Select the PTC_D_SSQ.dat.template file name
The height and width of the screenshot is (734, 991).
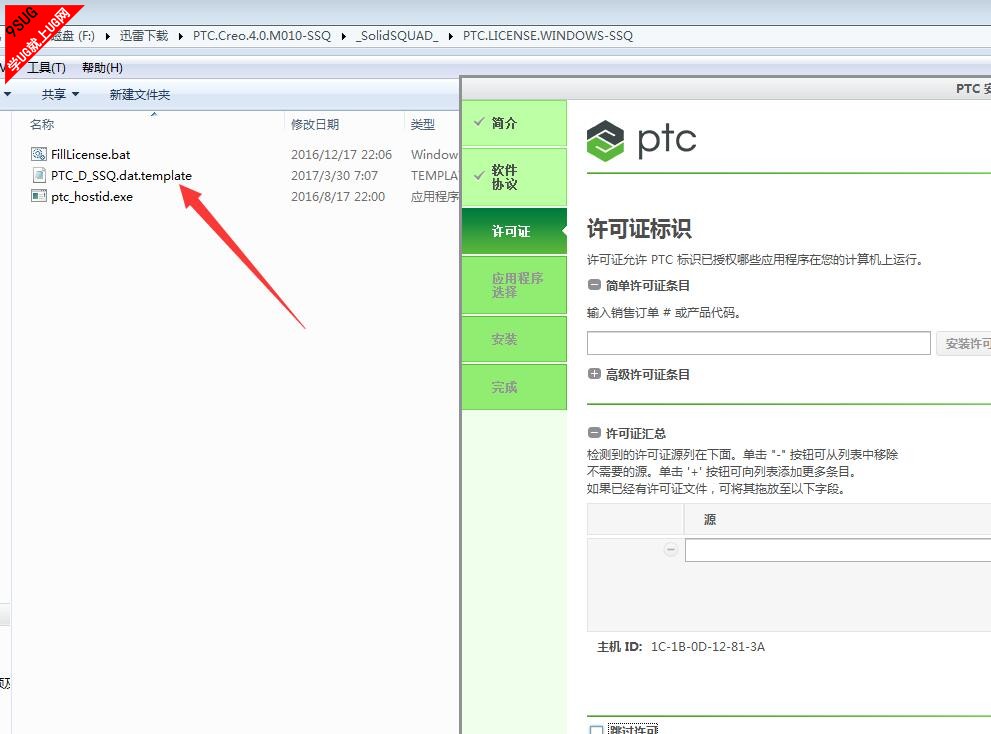(121, 175)
